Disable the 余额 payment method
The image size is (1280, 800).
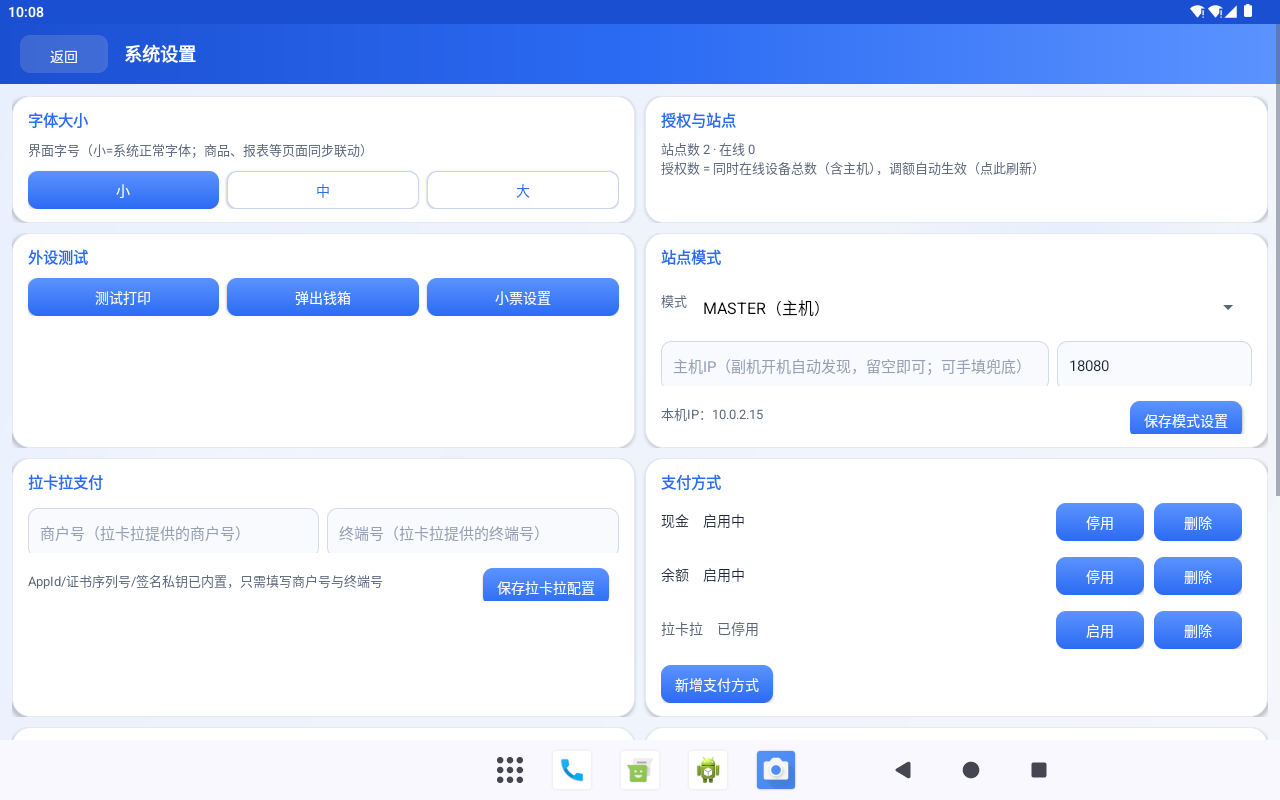coord(1100,576)
